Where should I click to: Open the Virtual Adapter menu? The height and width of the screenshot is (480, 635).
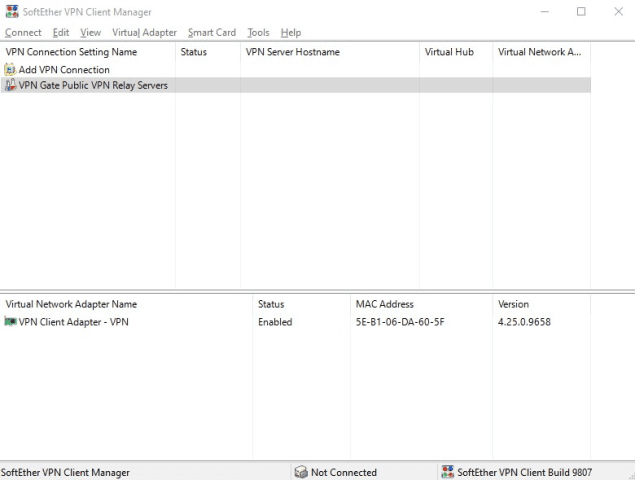pyautogui.click(x=144, y=32)
